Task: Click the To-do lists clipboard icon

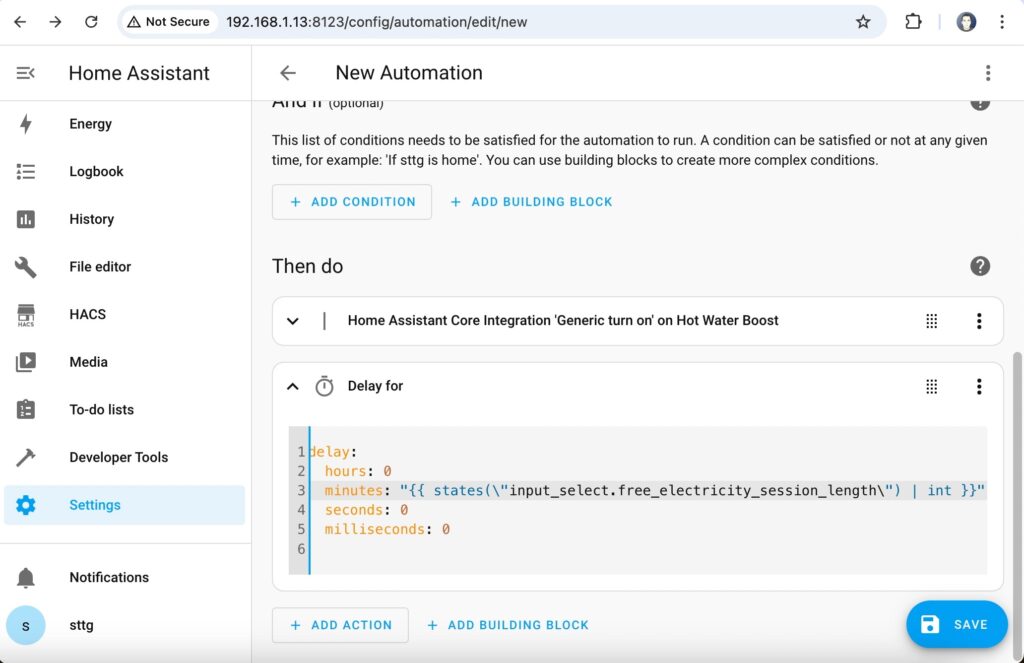Action: (25, 410)
